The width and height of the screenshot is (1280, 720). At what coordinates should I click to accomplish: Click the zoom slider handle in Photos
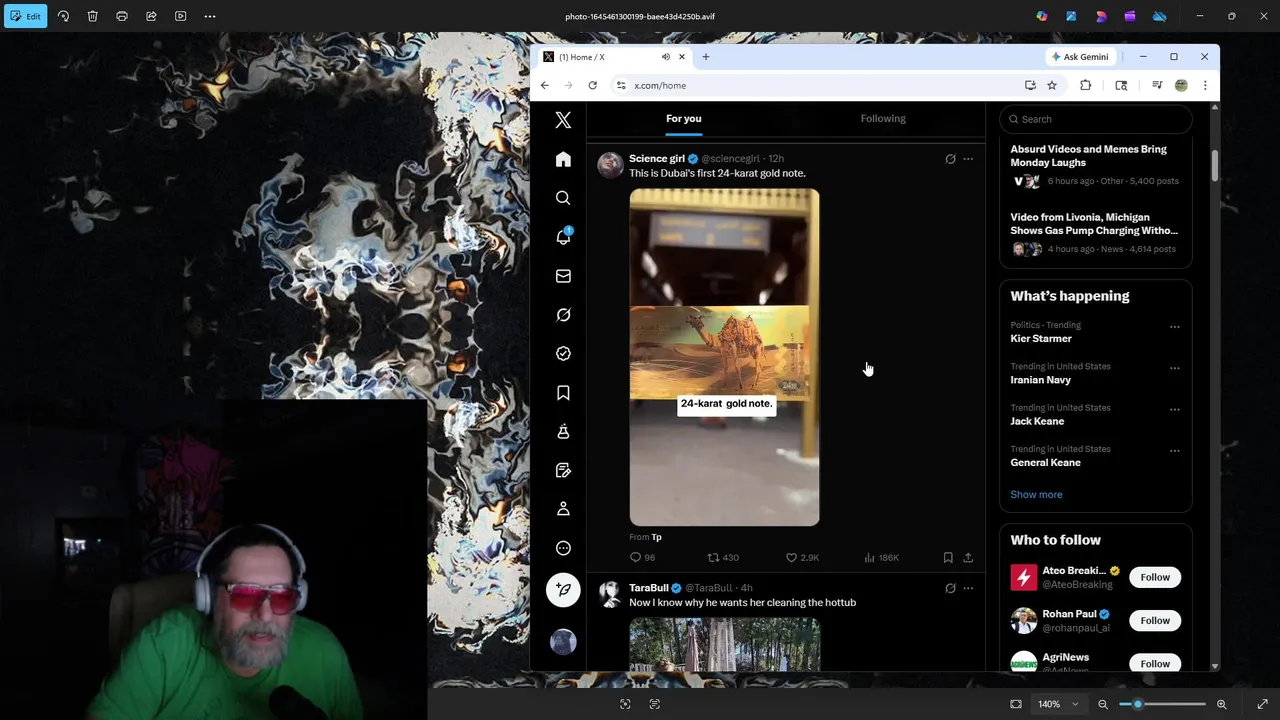1138,704
